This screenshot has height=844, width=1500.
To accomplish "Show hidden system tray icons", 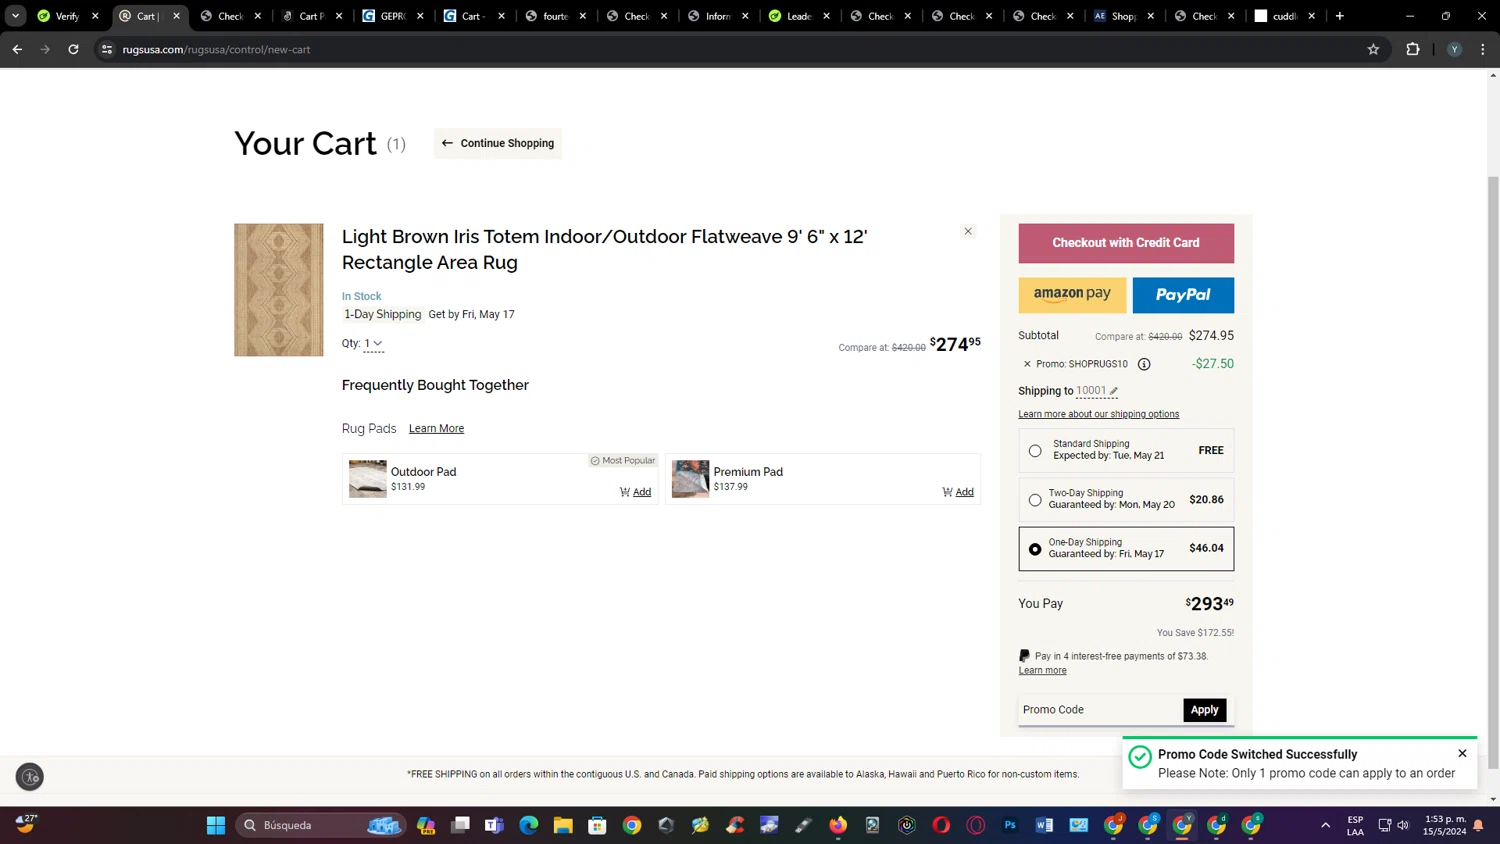I will point(1326,825).
